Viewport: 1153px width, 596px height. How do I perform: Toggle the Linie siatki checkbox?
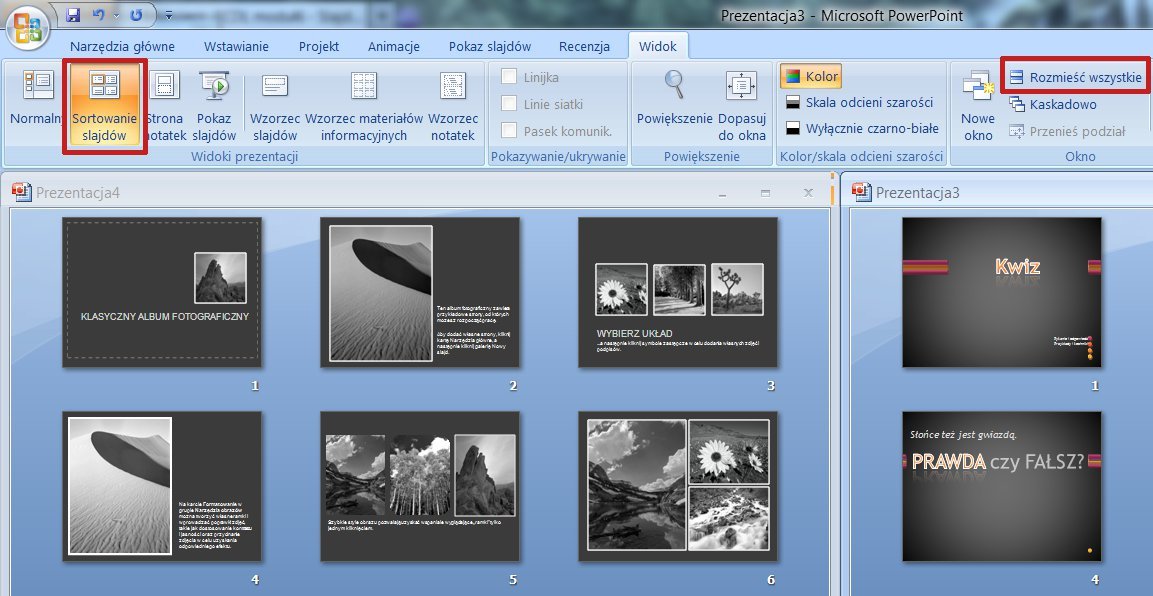pos(508,104)
